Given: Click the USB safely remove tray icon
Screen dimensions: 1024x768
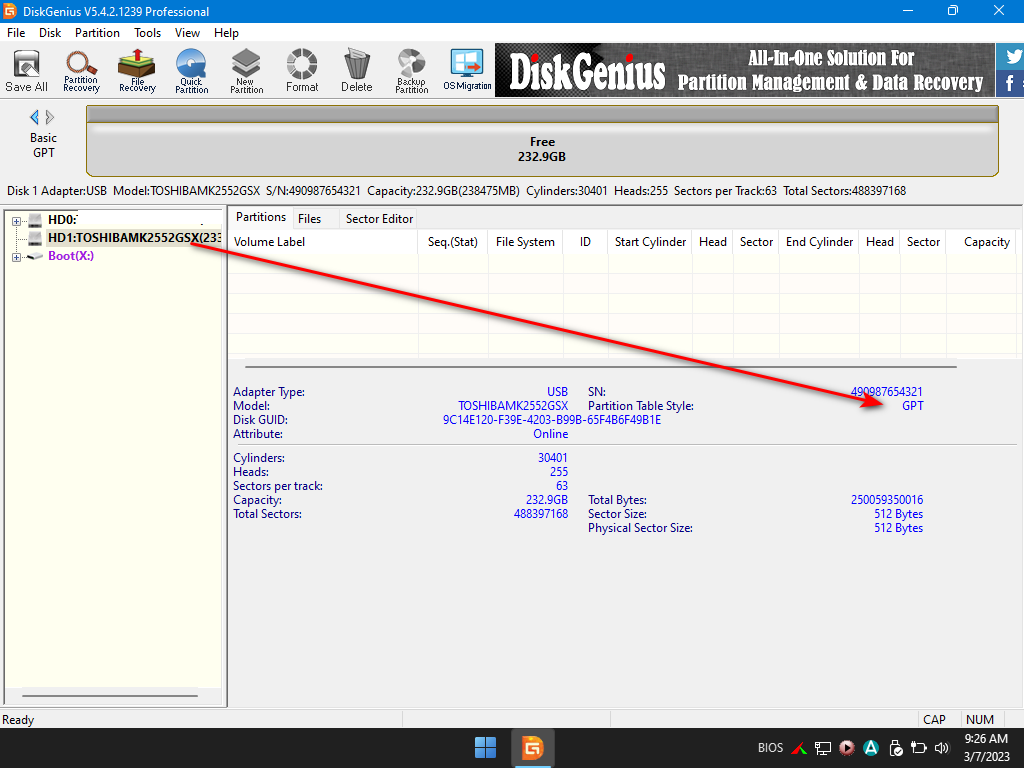Looking at the screenshot, I should point(895,748).
